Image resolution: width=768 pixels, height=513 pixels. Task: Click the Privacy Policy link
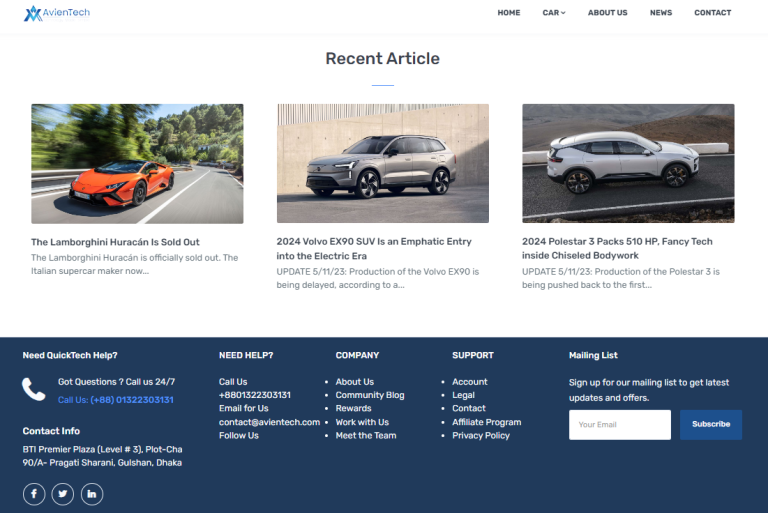point(481,435)
